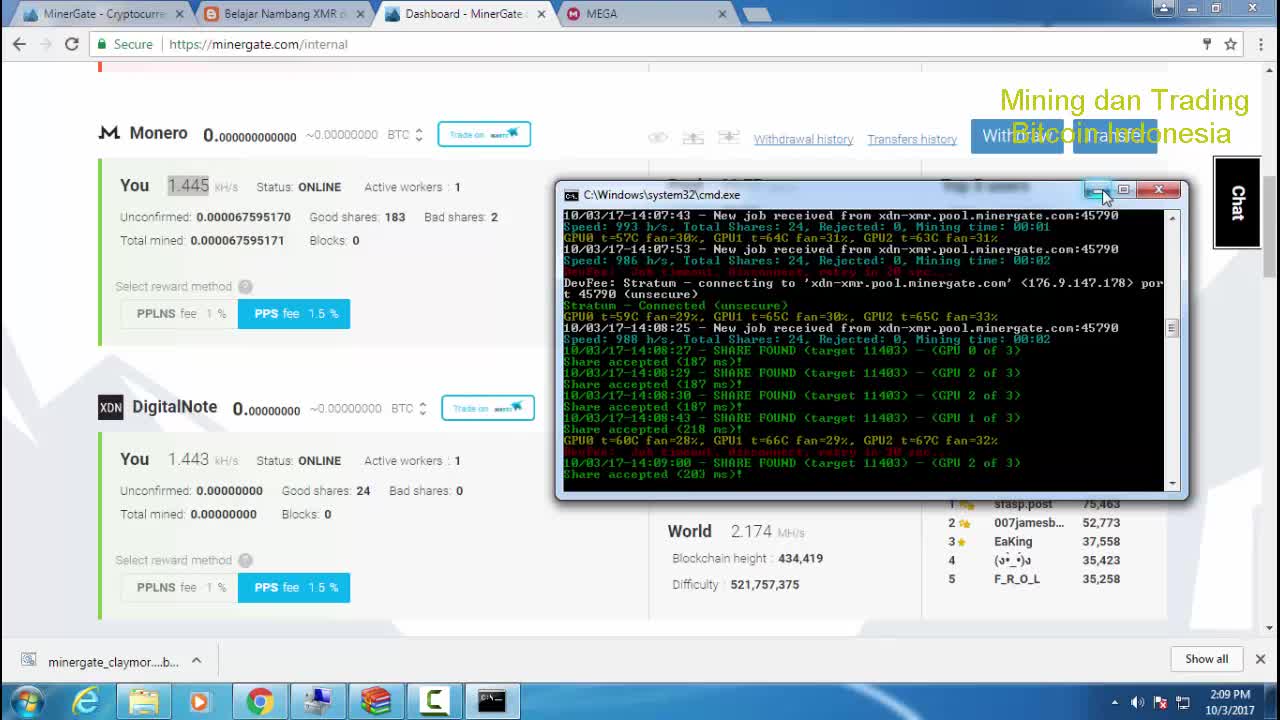Expand options for the minergate_claymore download
Screen dimensions: 1280x720
pyautogui.click(x=197, y=660)
